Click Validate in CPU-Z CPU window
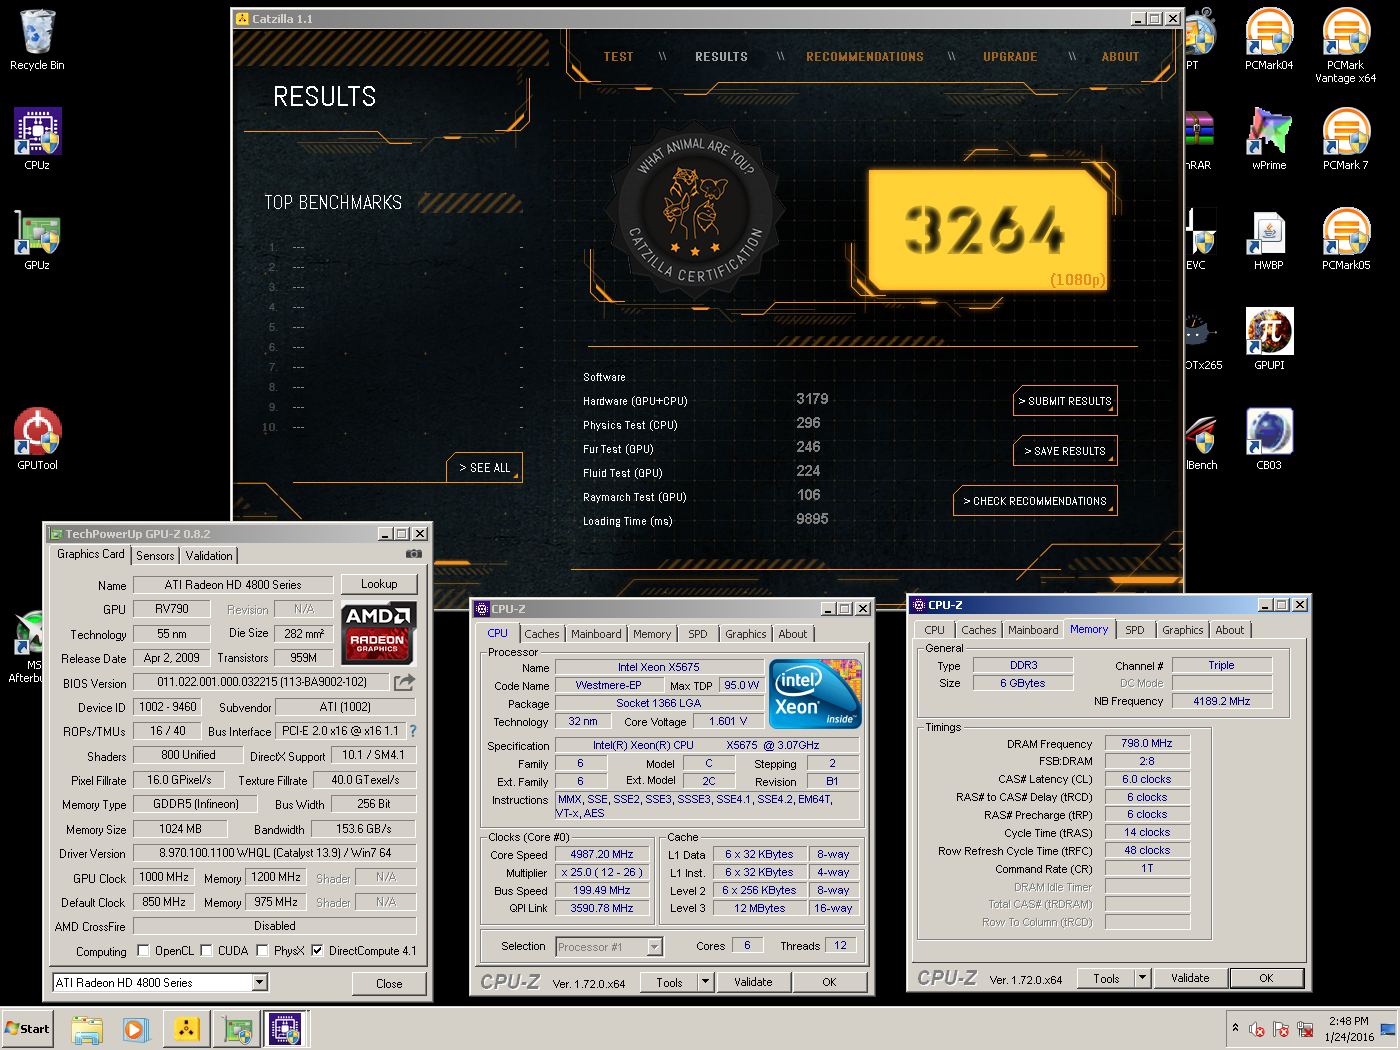 pyautogui.click(x=753, y=982)
